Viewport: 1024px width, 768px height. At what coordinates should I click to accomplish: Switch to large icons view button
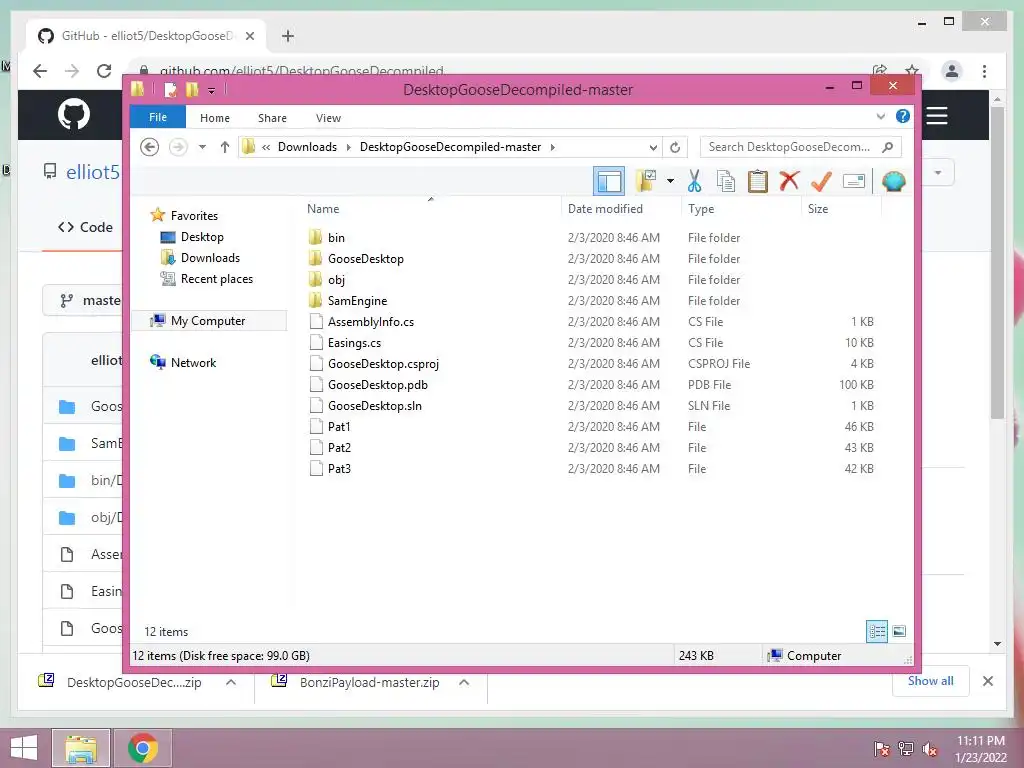click(899, 631)
